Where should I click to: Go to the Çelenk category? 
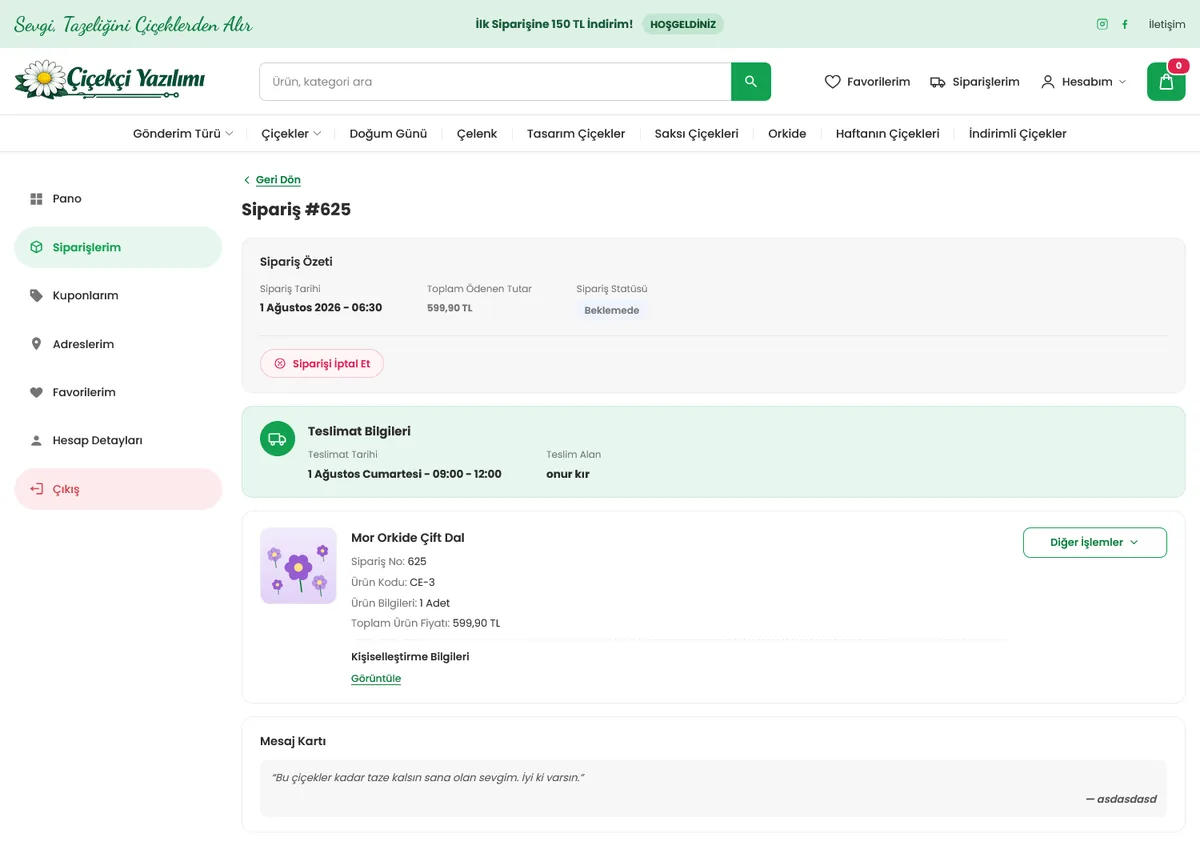coord(477,133)
